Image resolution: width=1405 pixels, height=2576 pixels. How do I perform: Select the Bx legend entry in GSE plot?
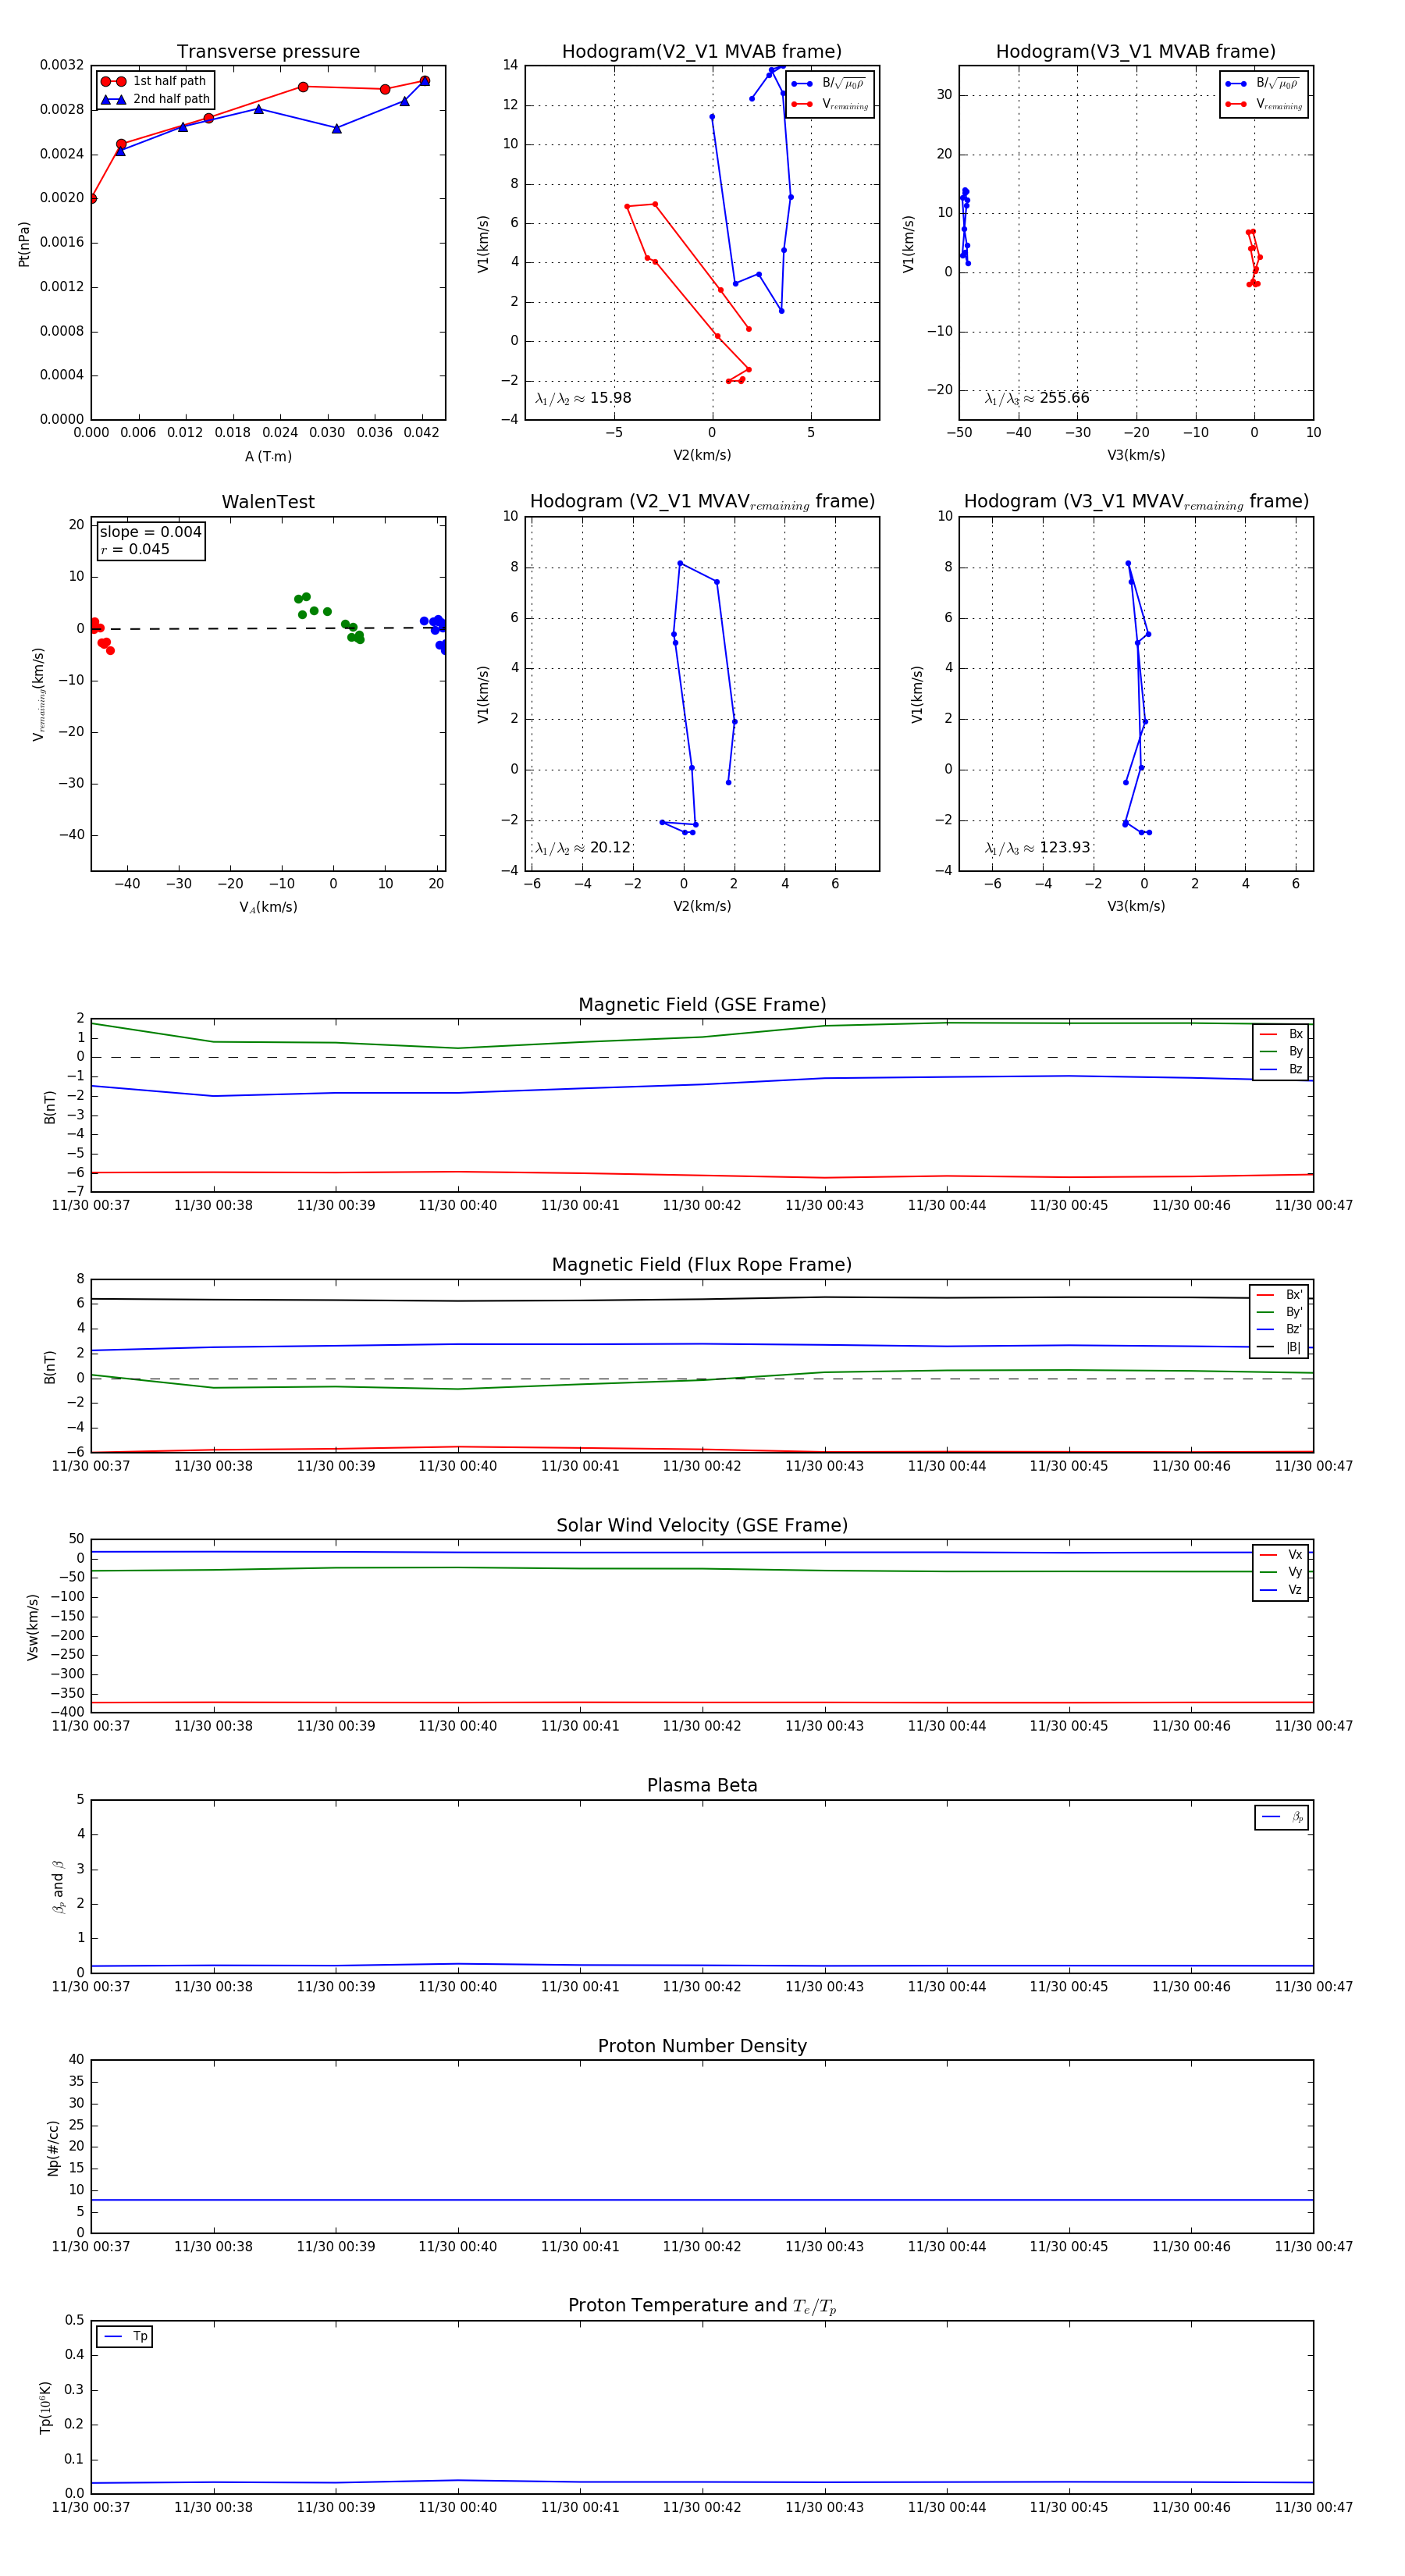tap(1281, 1034)
